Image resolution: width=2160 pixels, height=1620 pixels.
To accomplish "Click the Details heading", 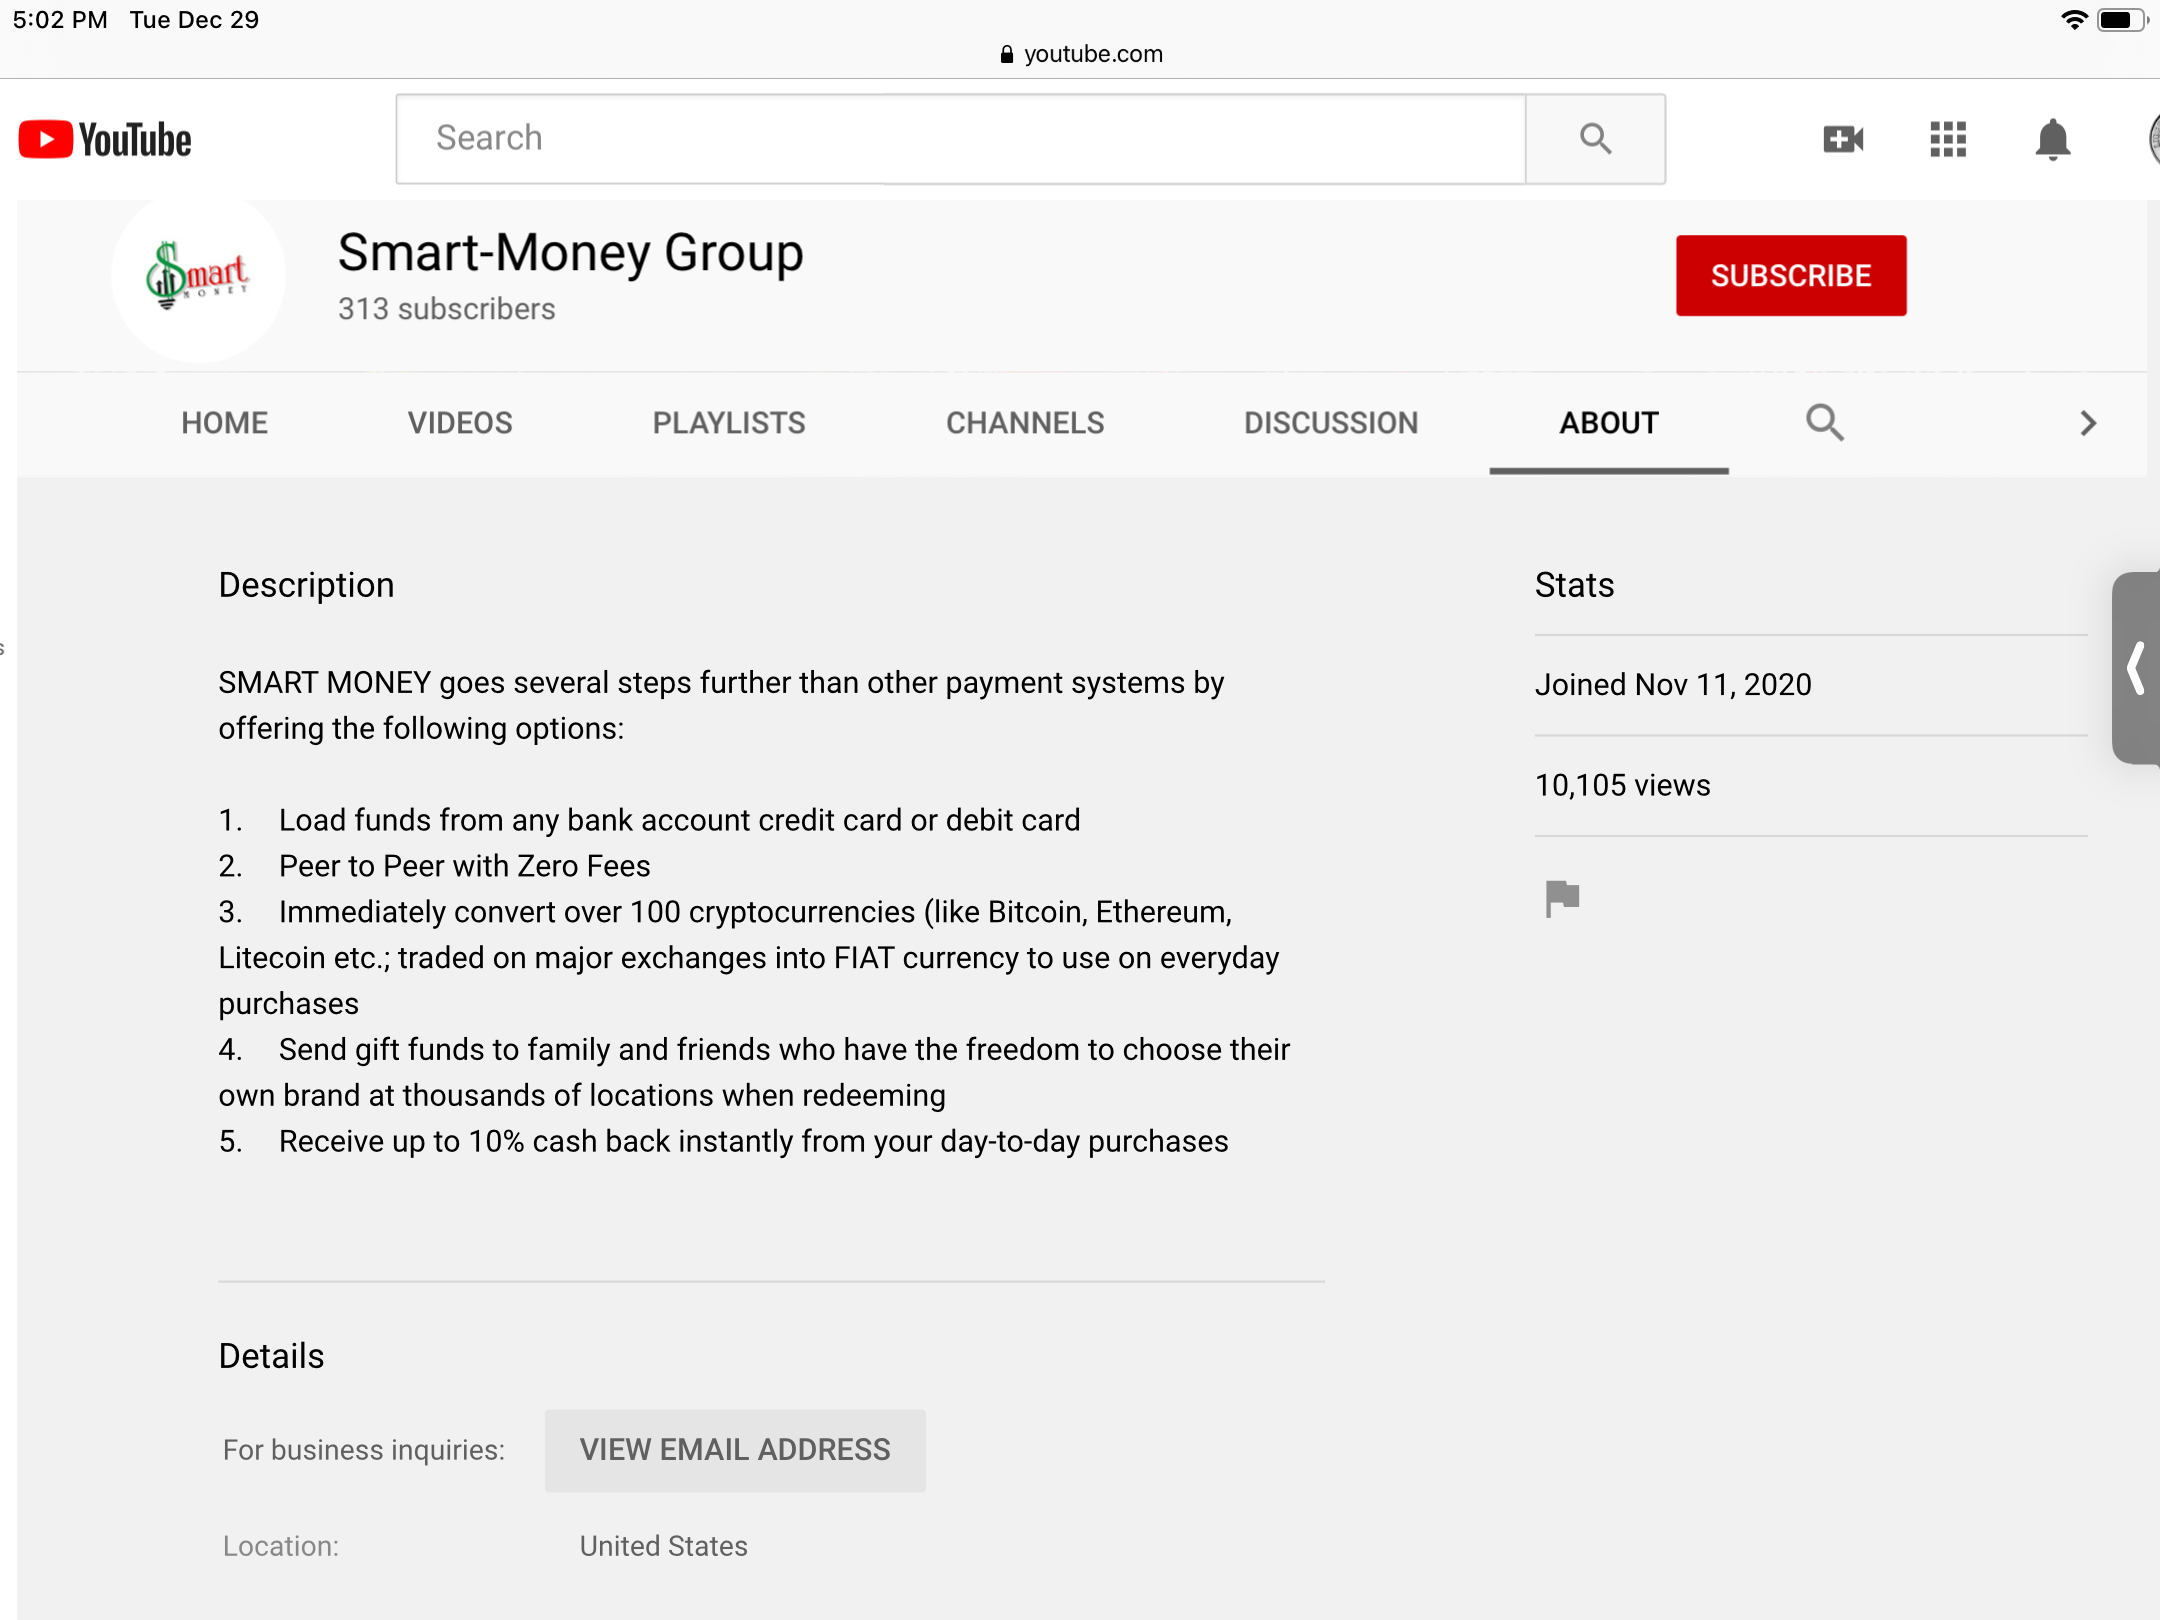I will (x=272, y=1356).
